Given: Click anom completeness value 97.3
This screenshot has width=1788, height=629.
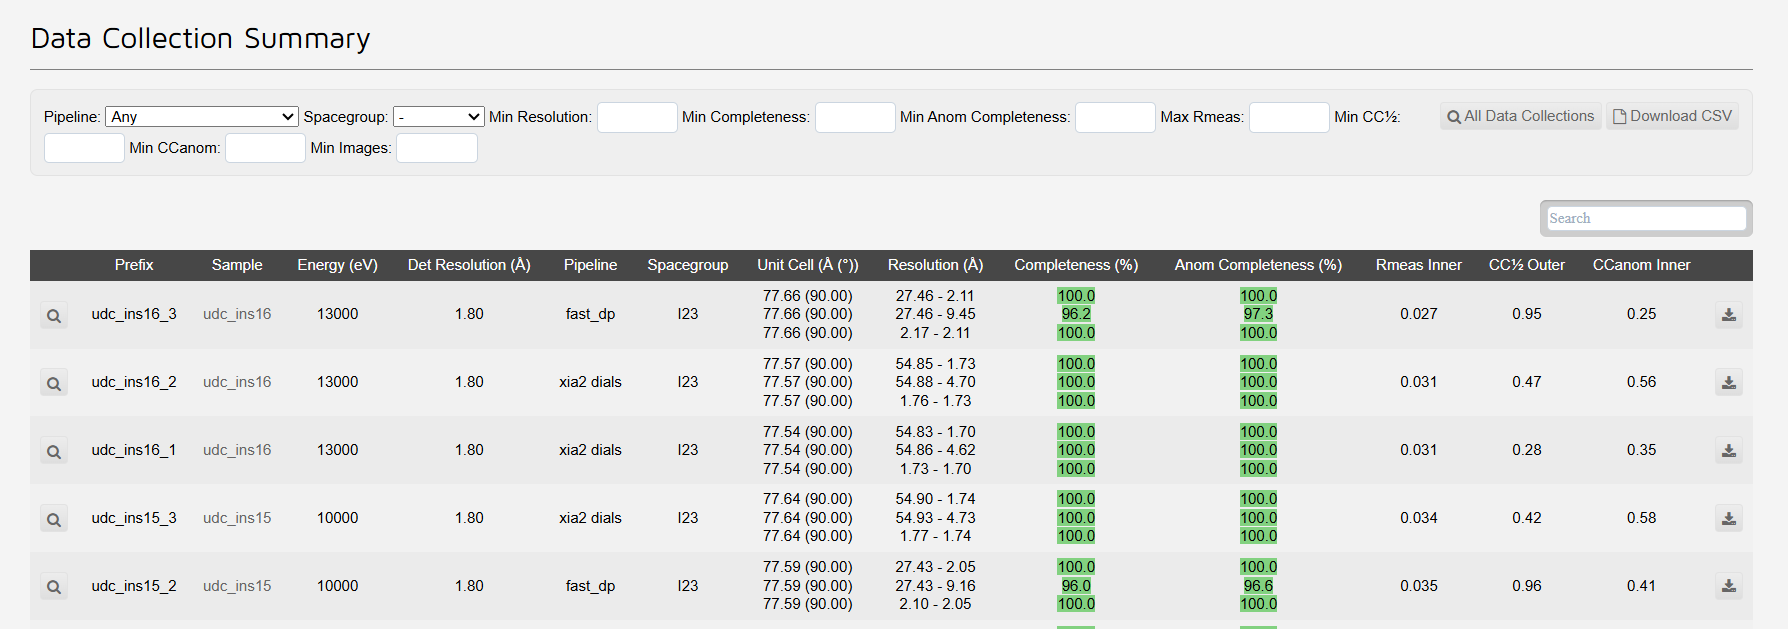Looking at the screenshot, I should pos(1258,314).
